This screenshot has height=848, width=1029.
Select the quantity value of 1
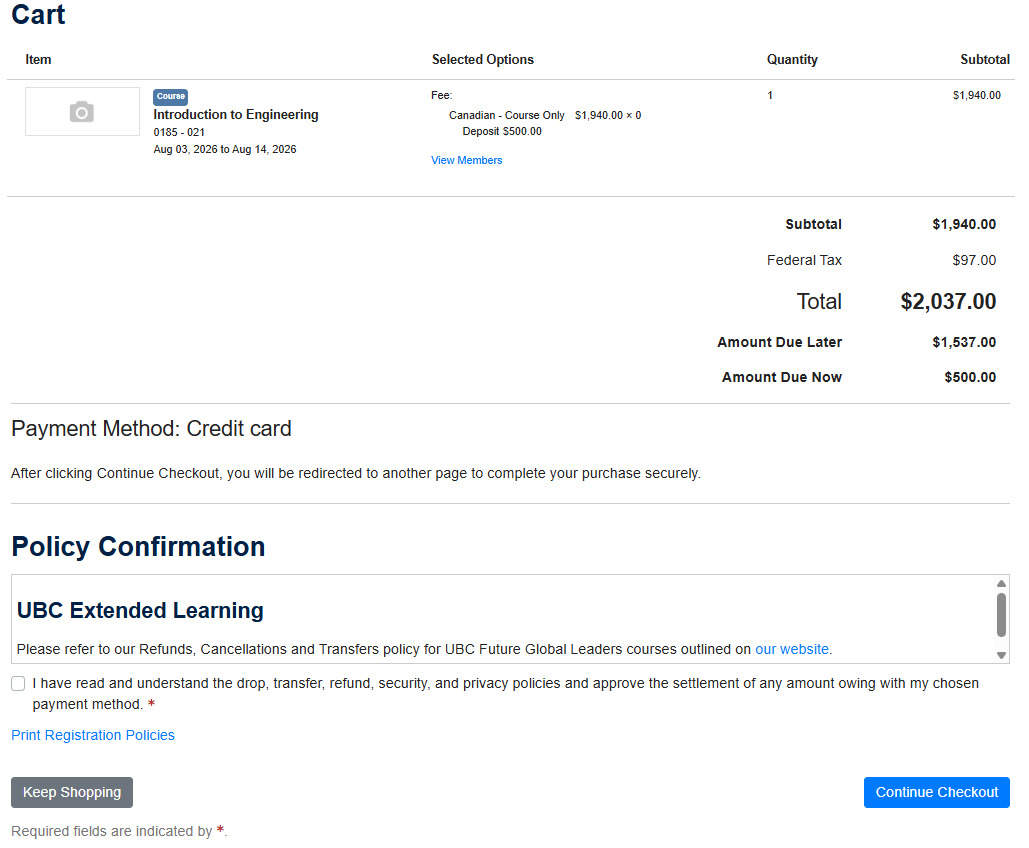click(x=768, y=95)
